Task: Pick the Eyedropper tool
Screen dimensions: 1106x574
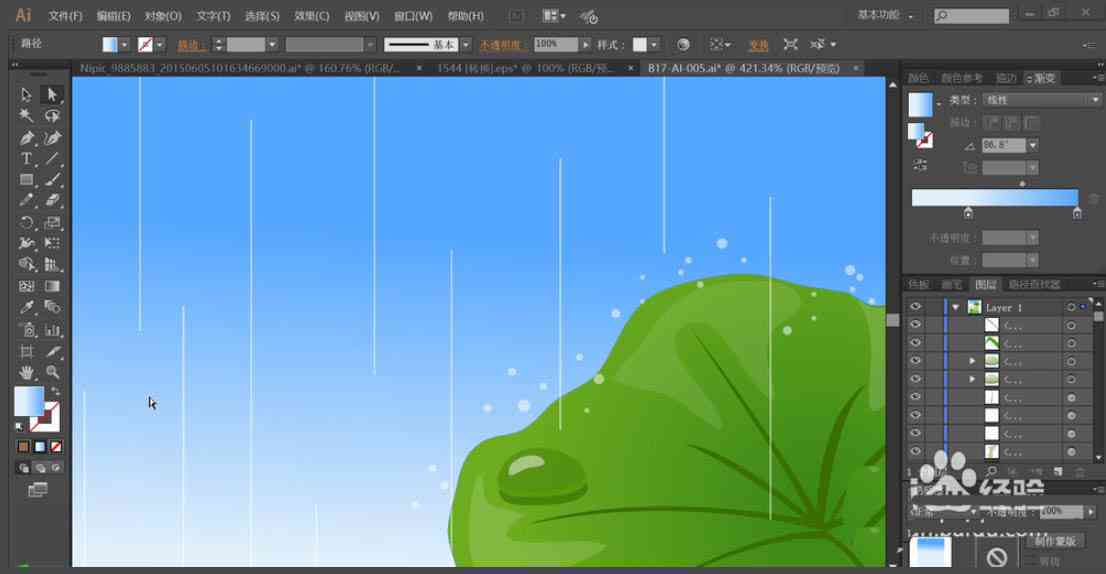Action: (x=27, y=307)
